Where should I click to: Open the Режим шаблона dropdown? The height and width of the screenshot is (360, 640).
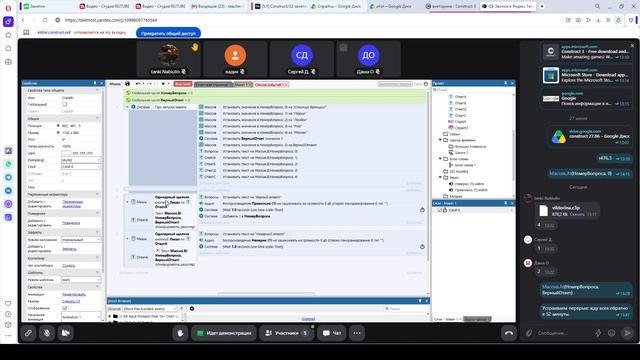click(81, 280)
